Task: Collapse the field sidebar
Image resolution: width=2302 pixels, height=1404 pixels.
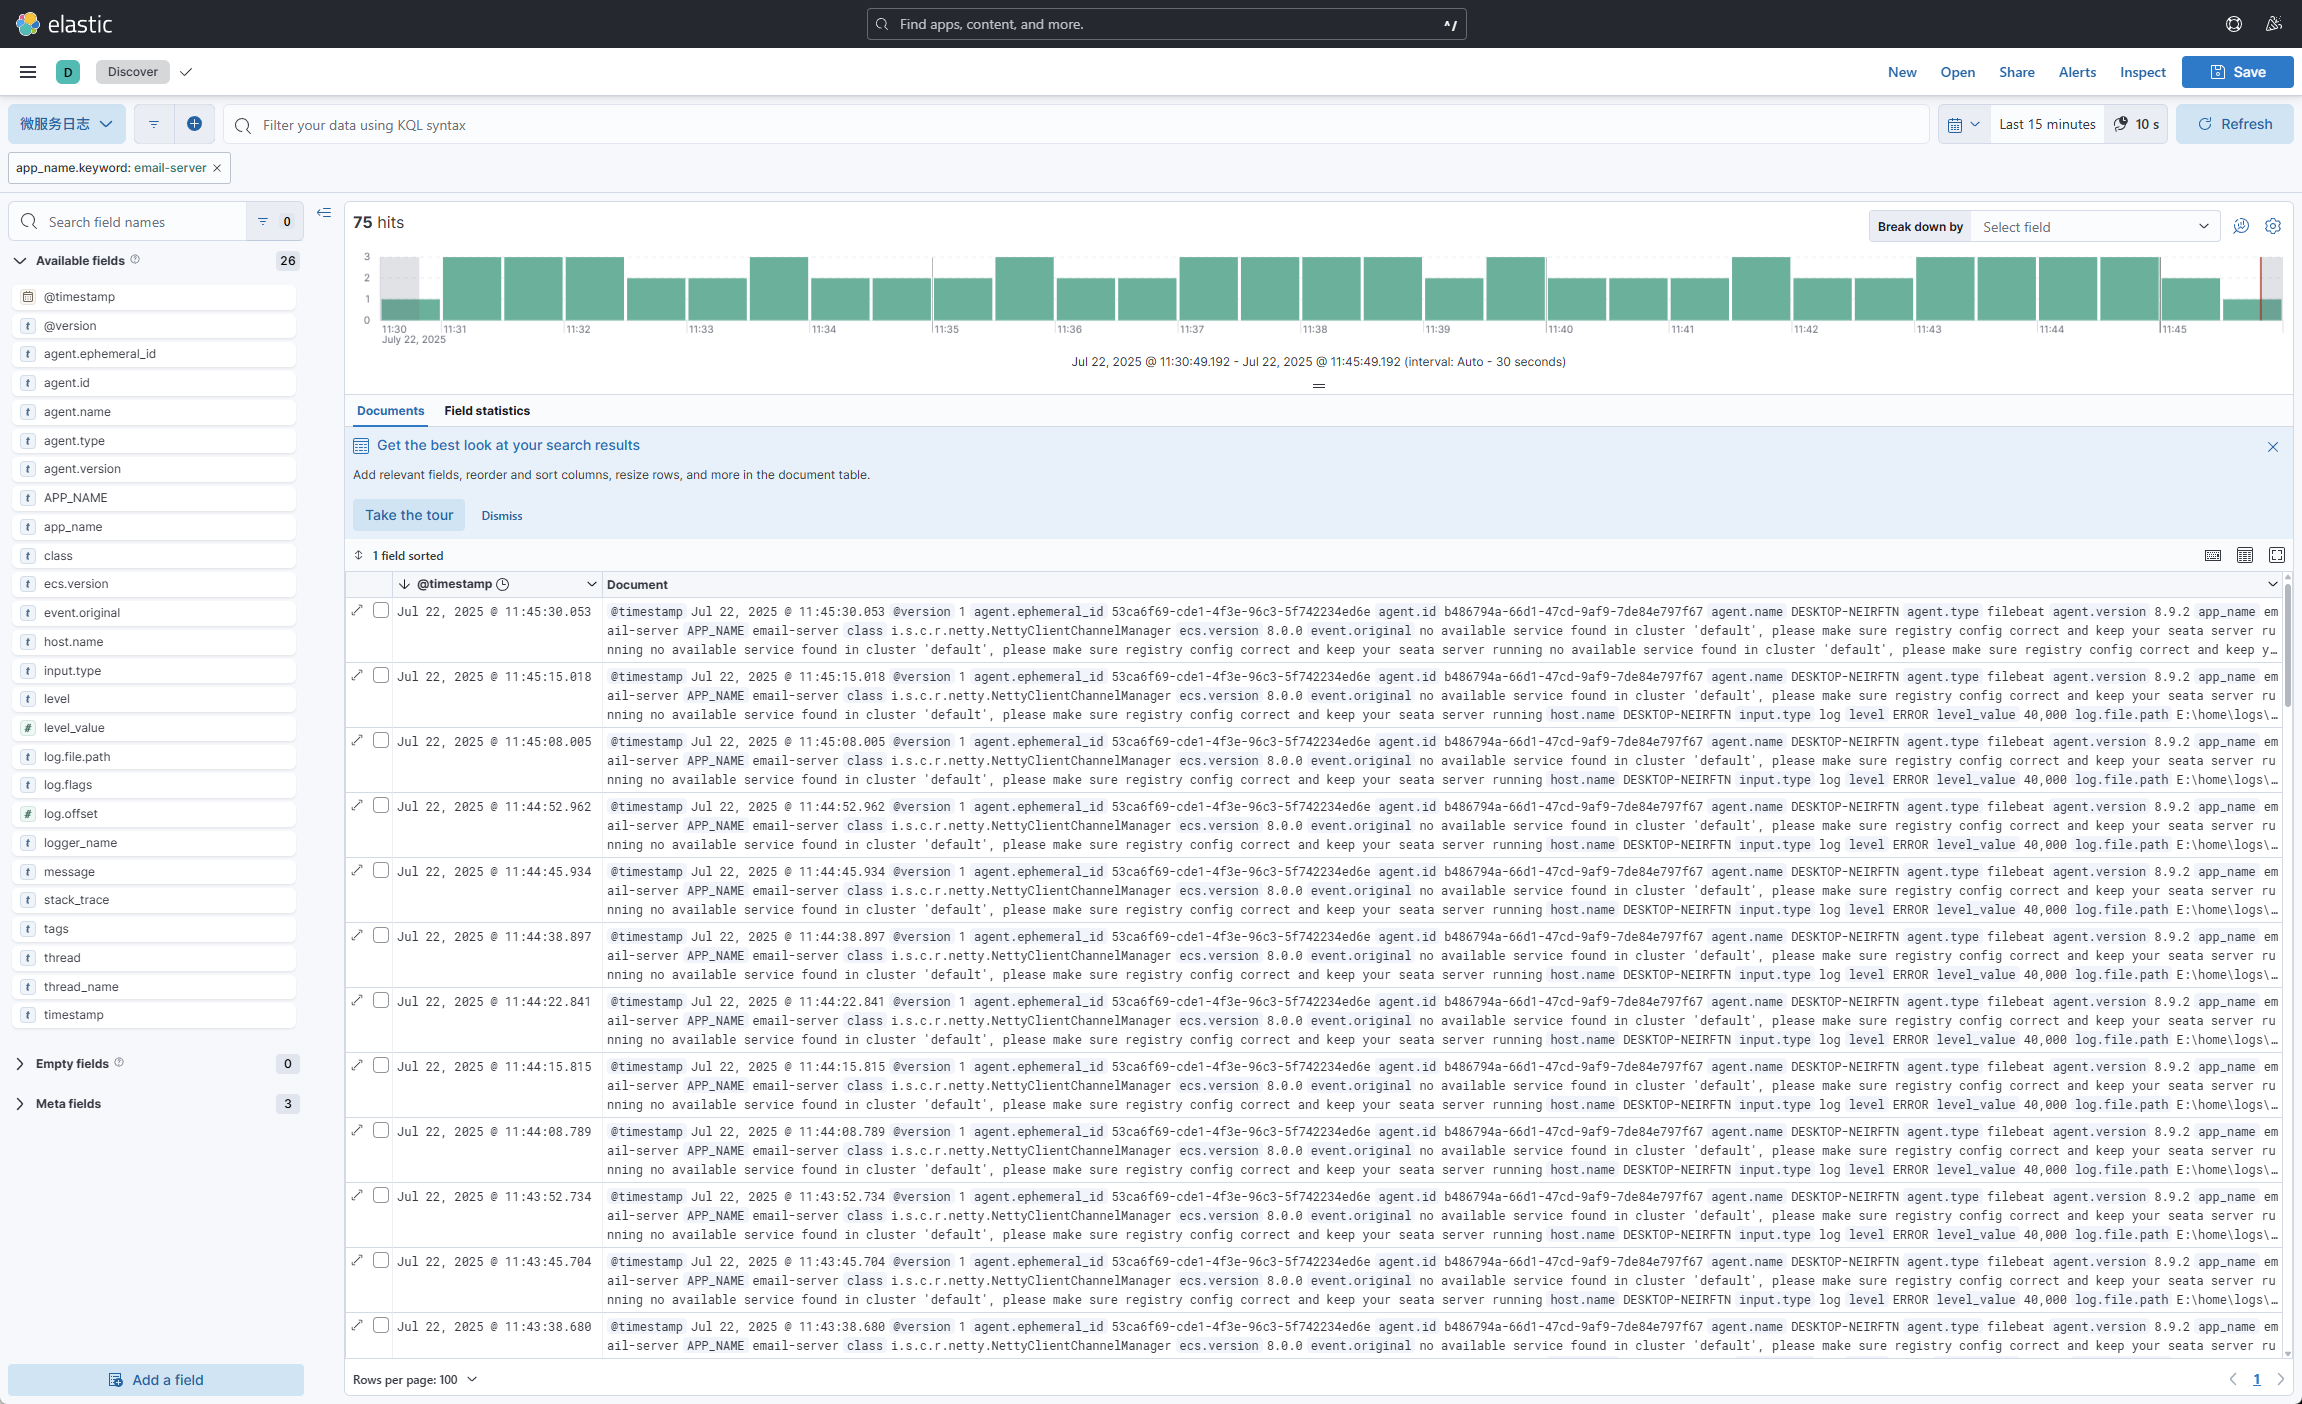Action: coord(324,213)
